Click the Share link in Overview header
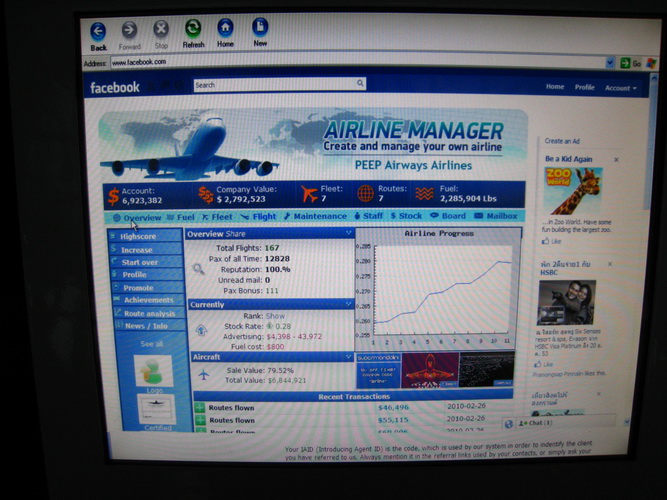Screen dimensions: 667x500 [x=235, y=234]
